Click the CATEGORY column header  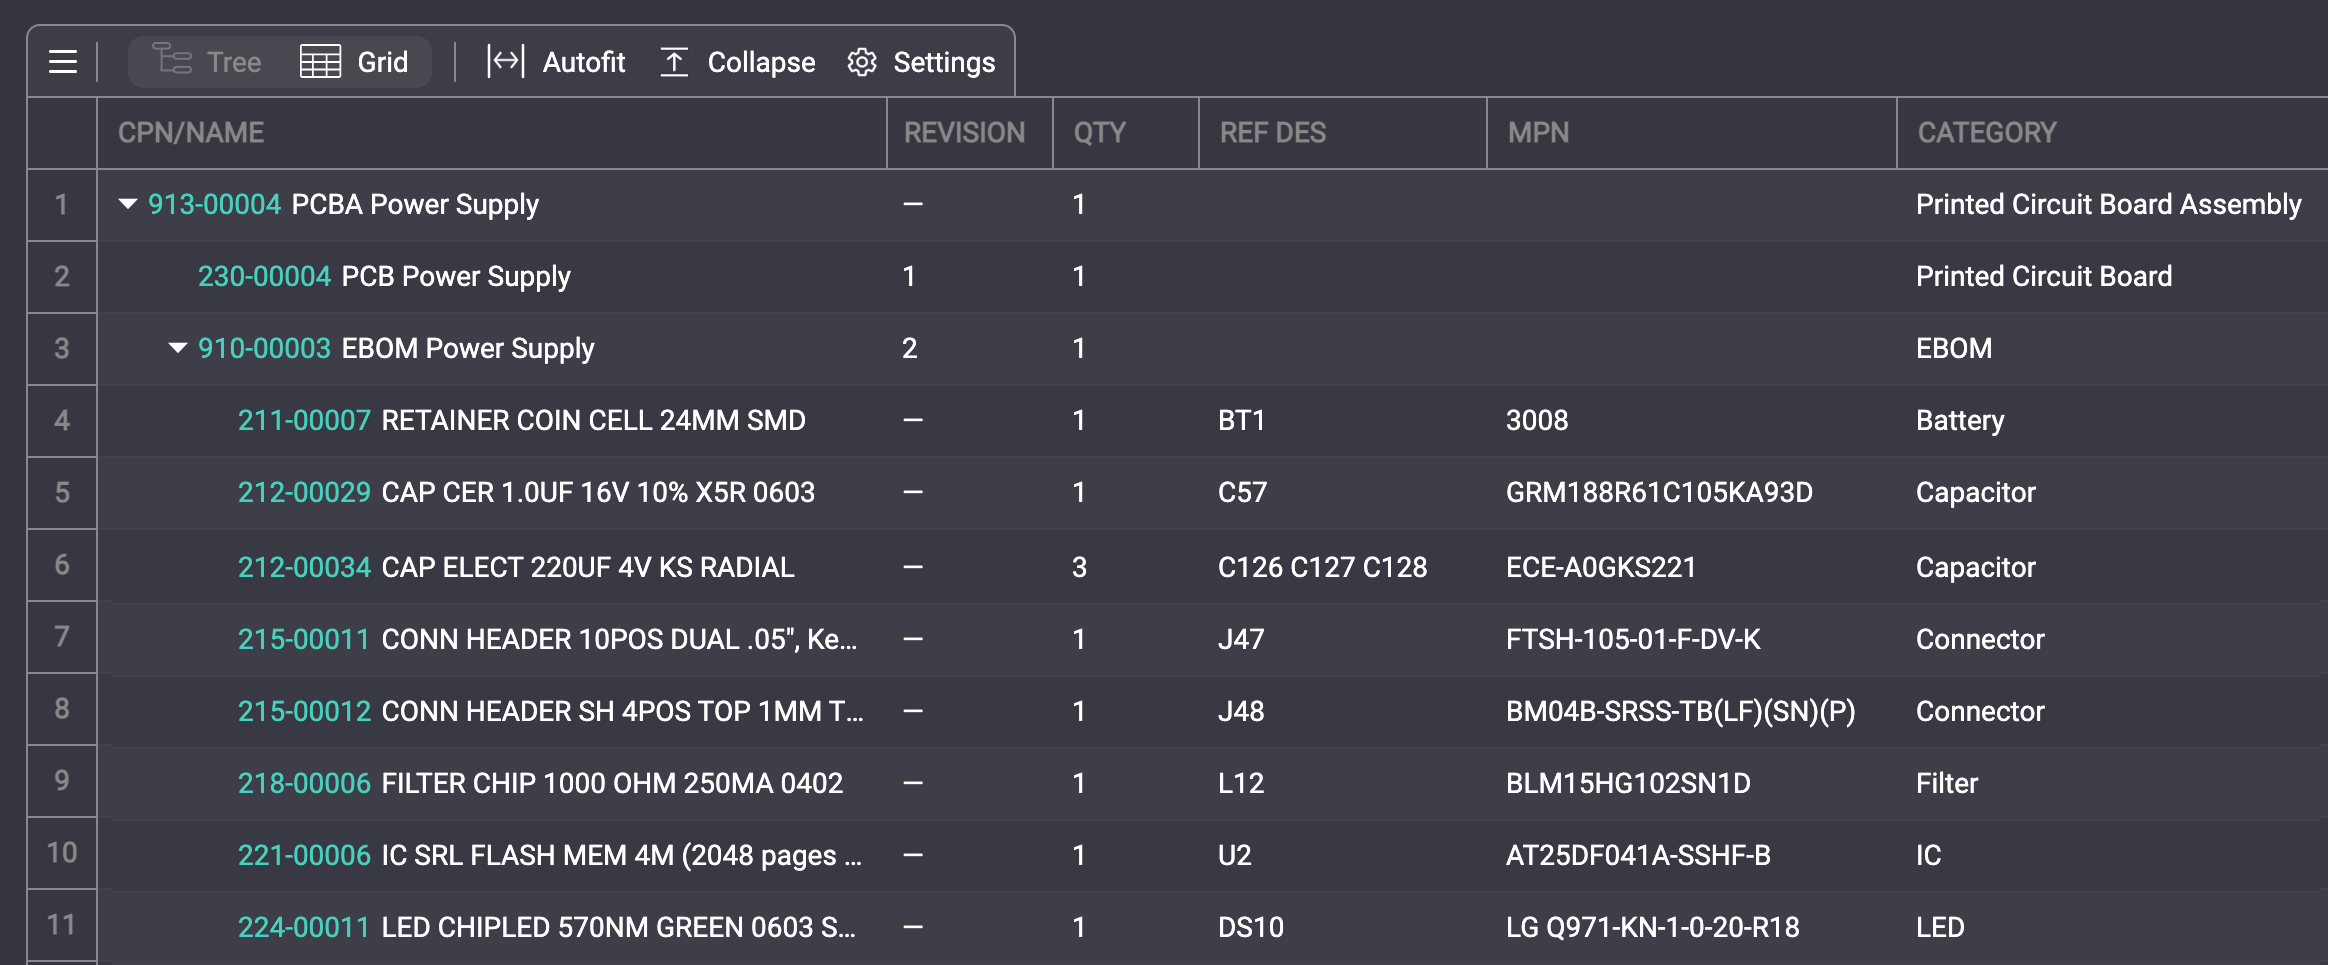(x=1986, y=133)
